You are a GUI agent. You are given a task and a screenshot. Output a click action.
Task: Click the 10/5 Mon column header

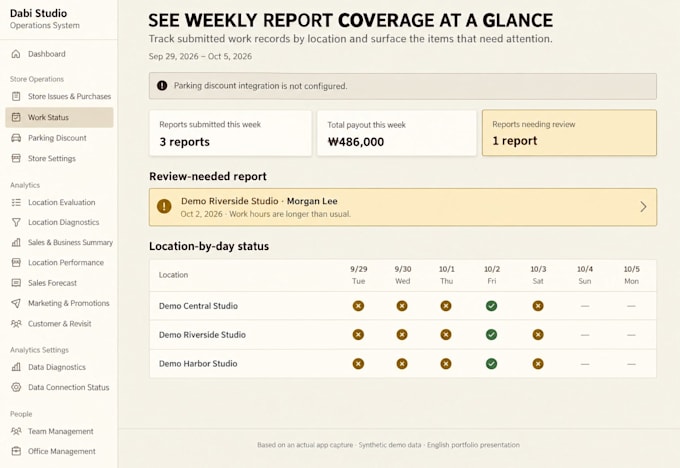tap(631, 275)
